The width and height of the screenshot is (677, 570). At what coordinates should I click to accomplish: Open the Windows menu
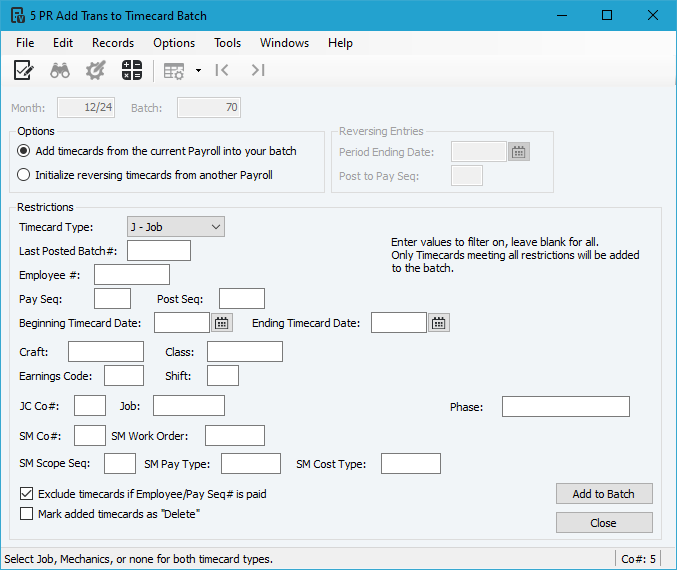click(x=285, y=43)
